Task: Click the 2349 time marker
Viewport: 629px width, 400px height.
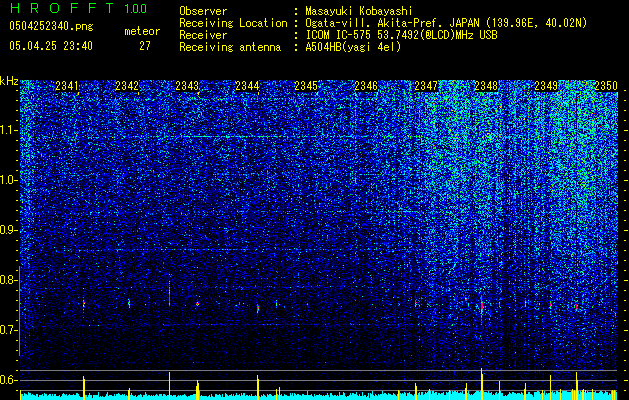Action: pos(546,86)
